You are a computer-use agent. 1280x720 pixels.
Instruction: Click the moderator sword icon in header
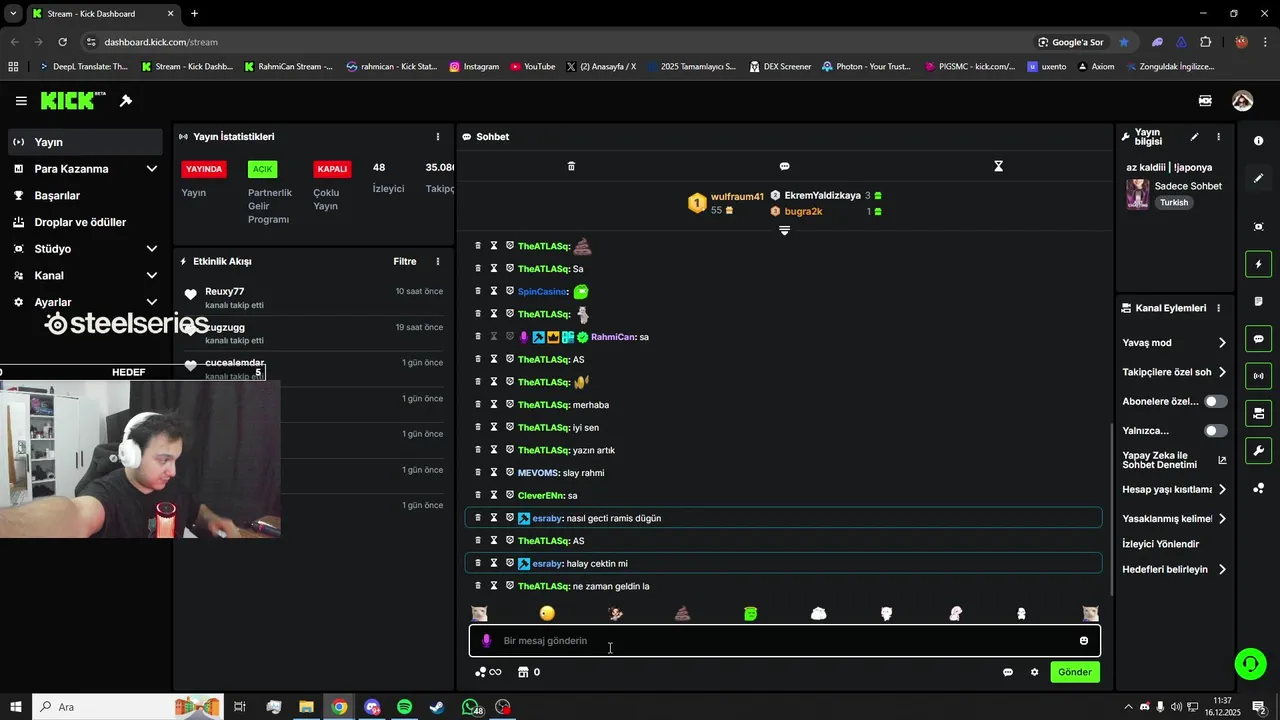(126, 101)
